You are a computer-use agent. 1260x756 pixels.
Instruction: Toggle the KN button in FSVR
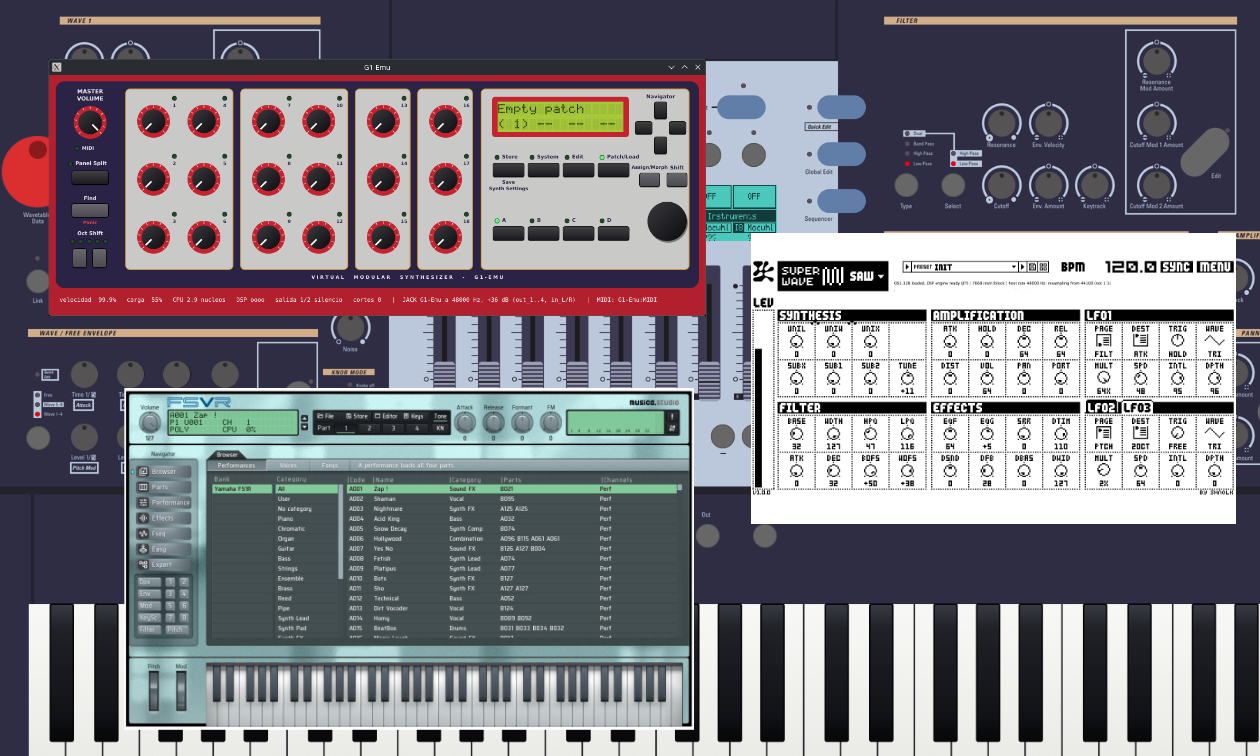440,428
